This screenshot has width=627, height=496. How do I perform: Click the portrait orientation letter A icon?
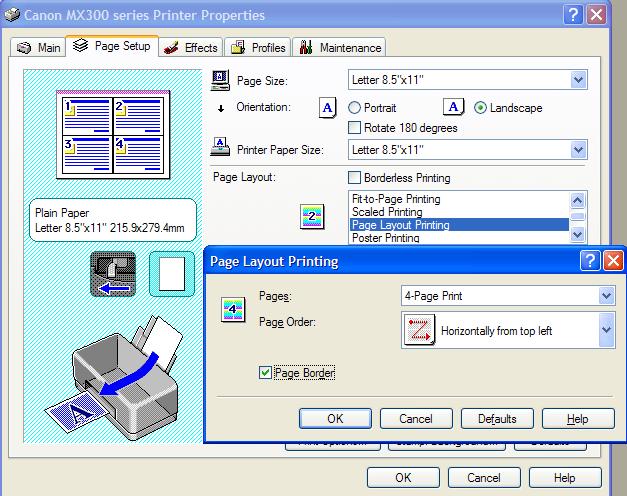tap(327, 109)
